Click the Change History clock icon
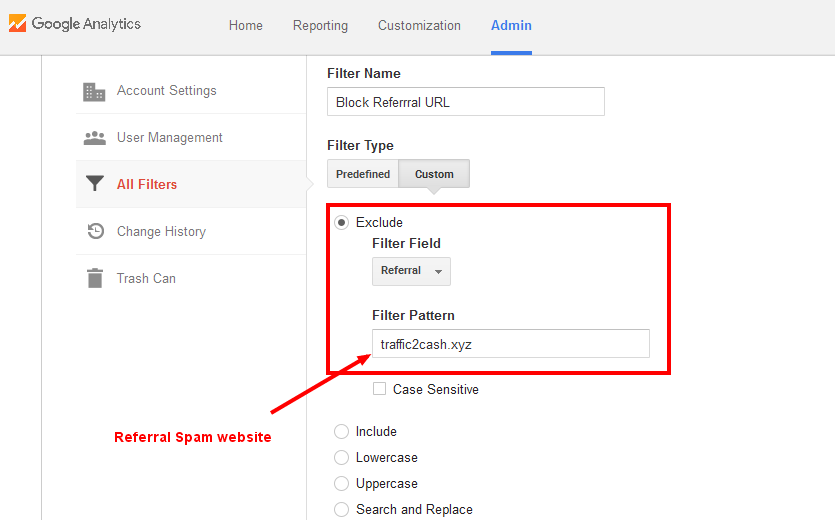835x520 pixels. (x=96, y=231)
